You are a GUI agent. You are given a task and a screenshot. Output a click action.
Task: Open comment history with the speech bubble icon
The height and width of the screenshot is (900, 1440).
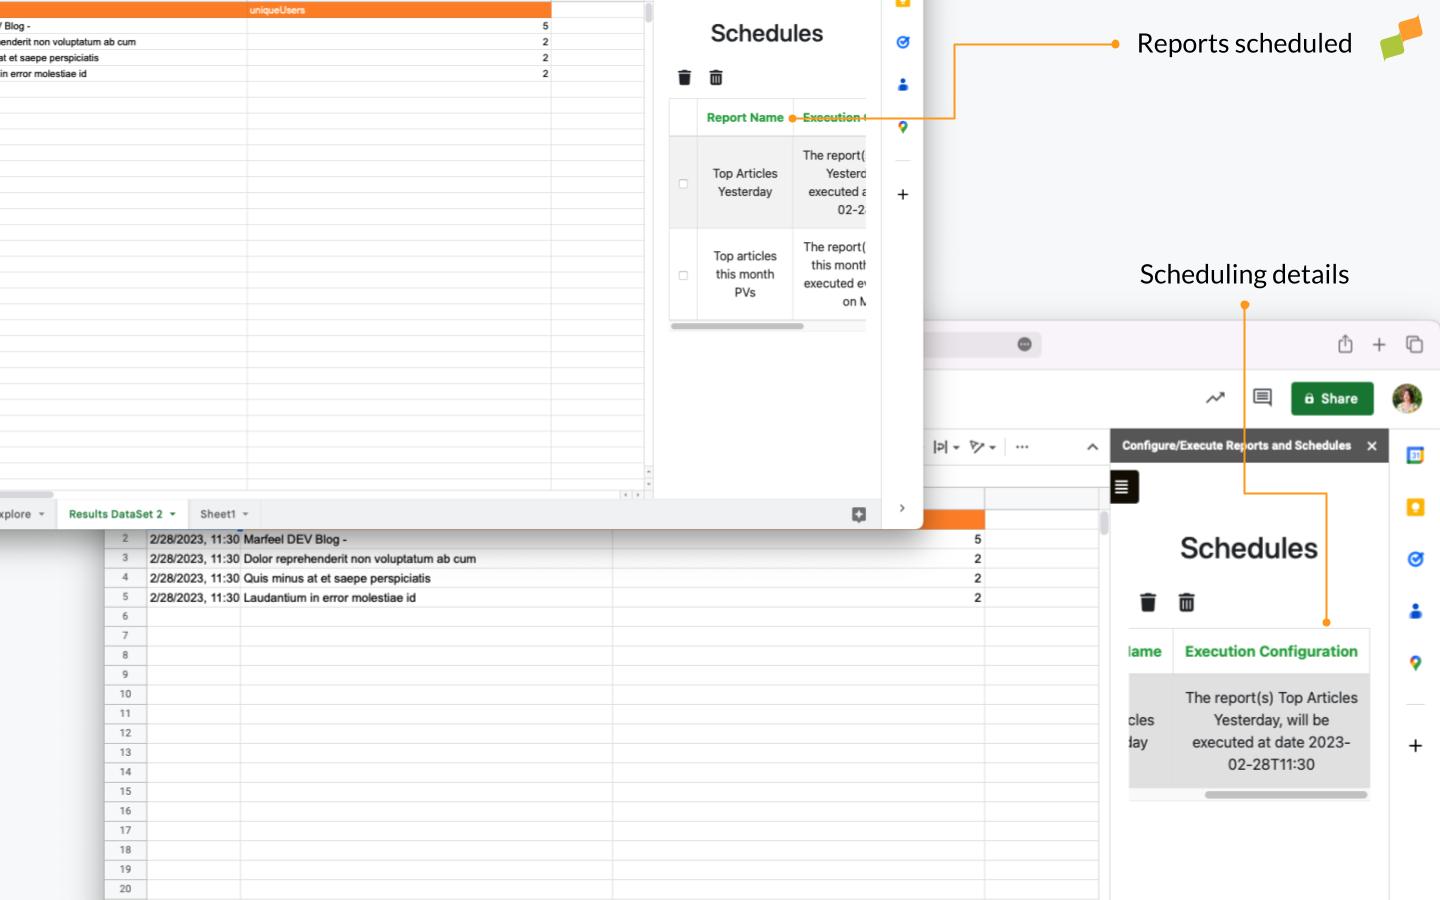1261,398
